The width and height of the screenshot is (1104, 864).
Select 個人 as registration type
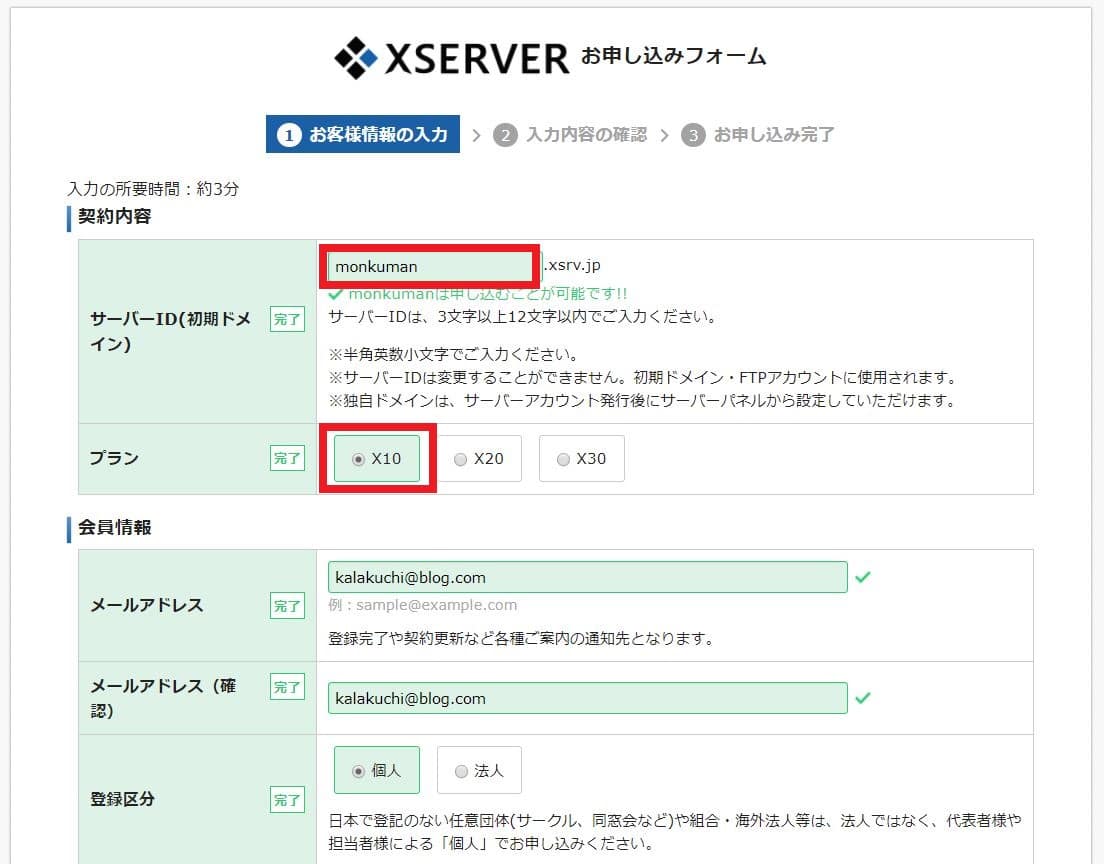point(358,771)
